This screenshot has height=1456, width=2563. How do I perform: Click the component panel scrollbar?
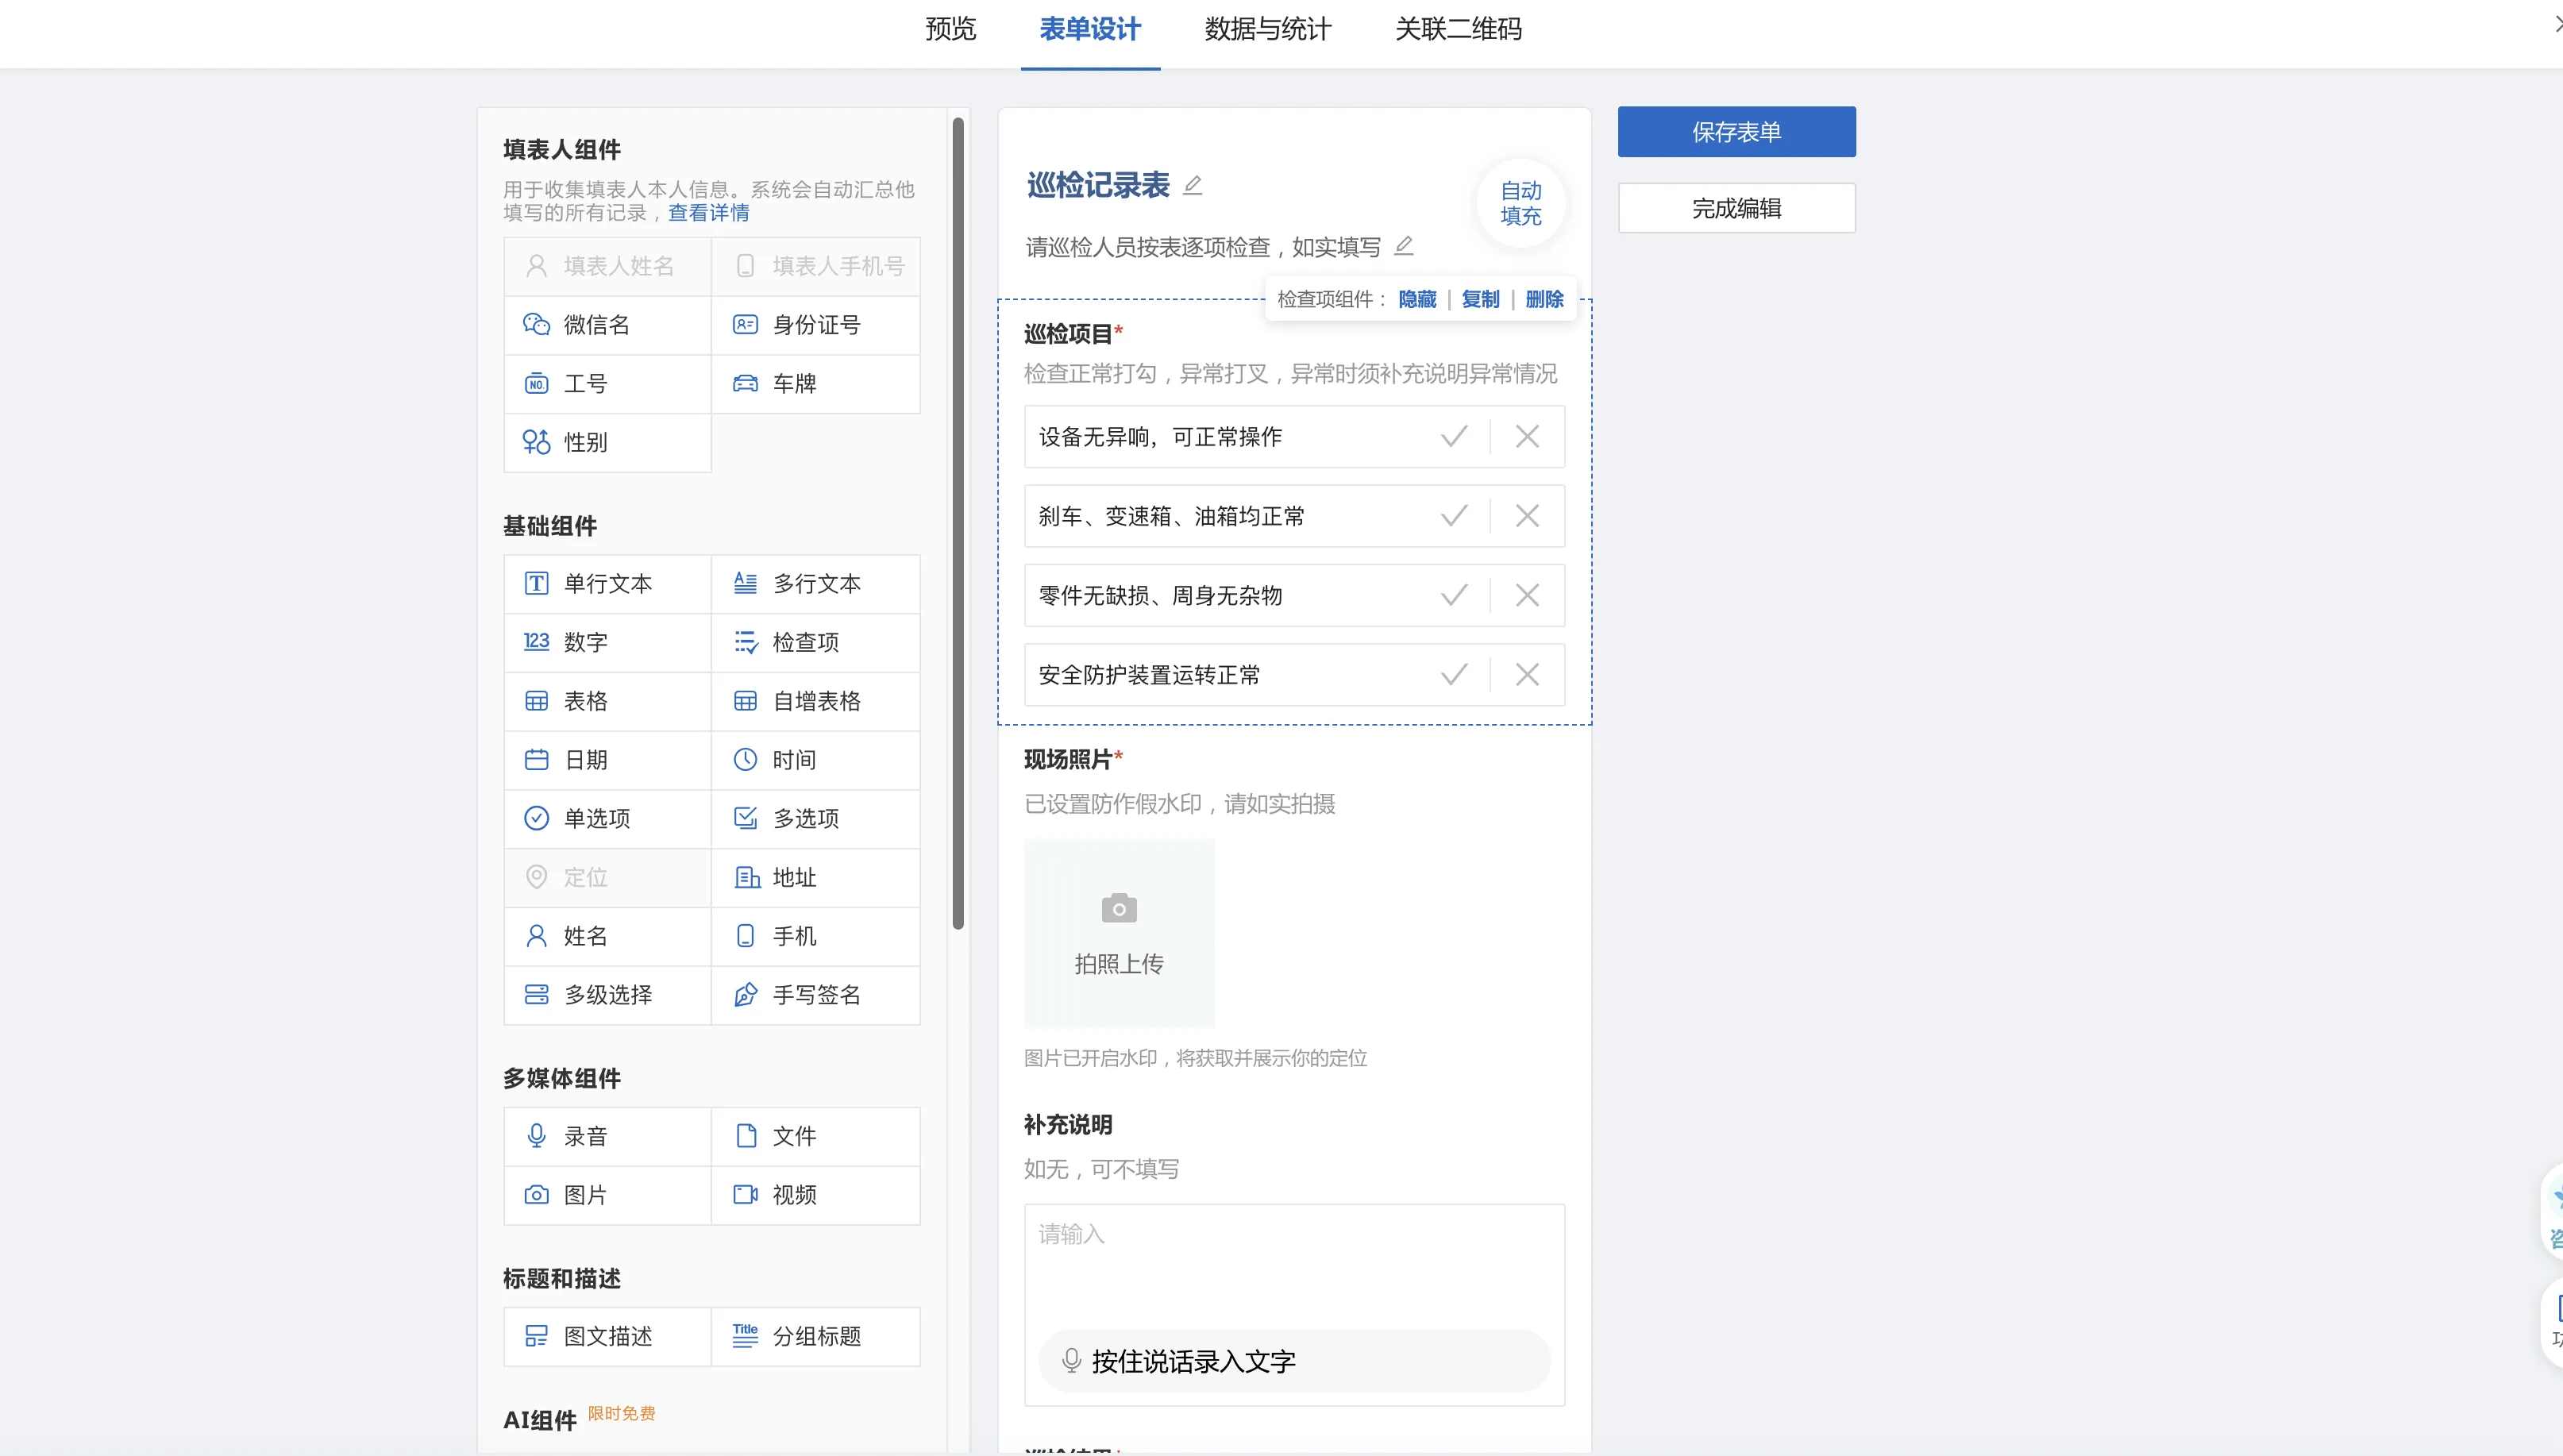(958, 524)
